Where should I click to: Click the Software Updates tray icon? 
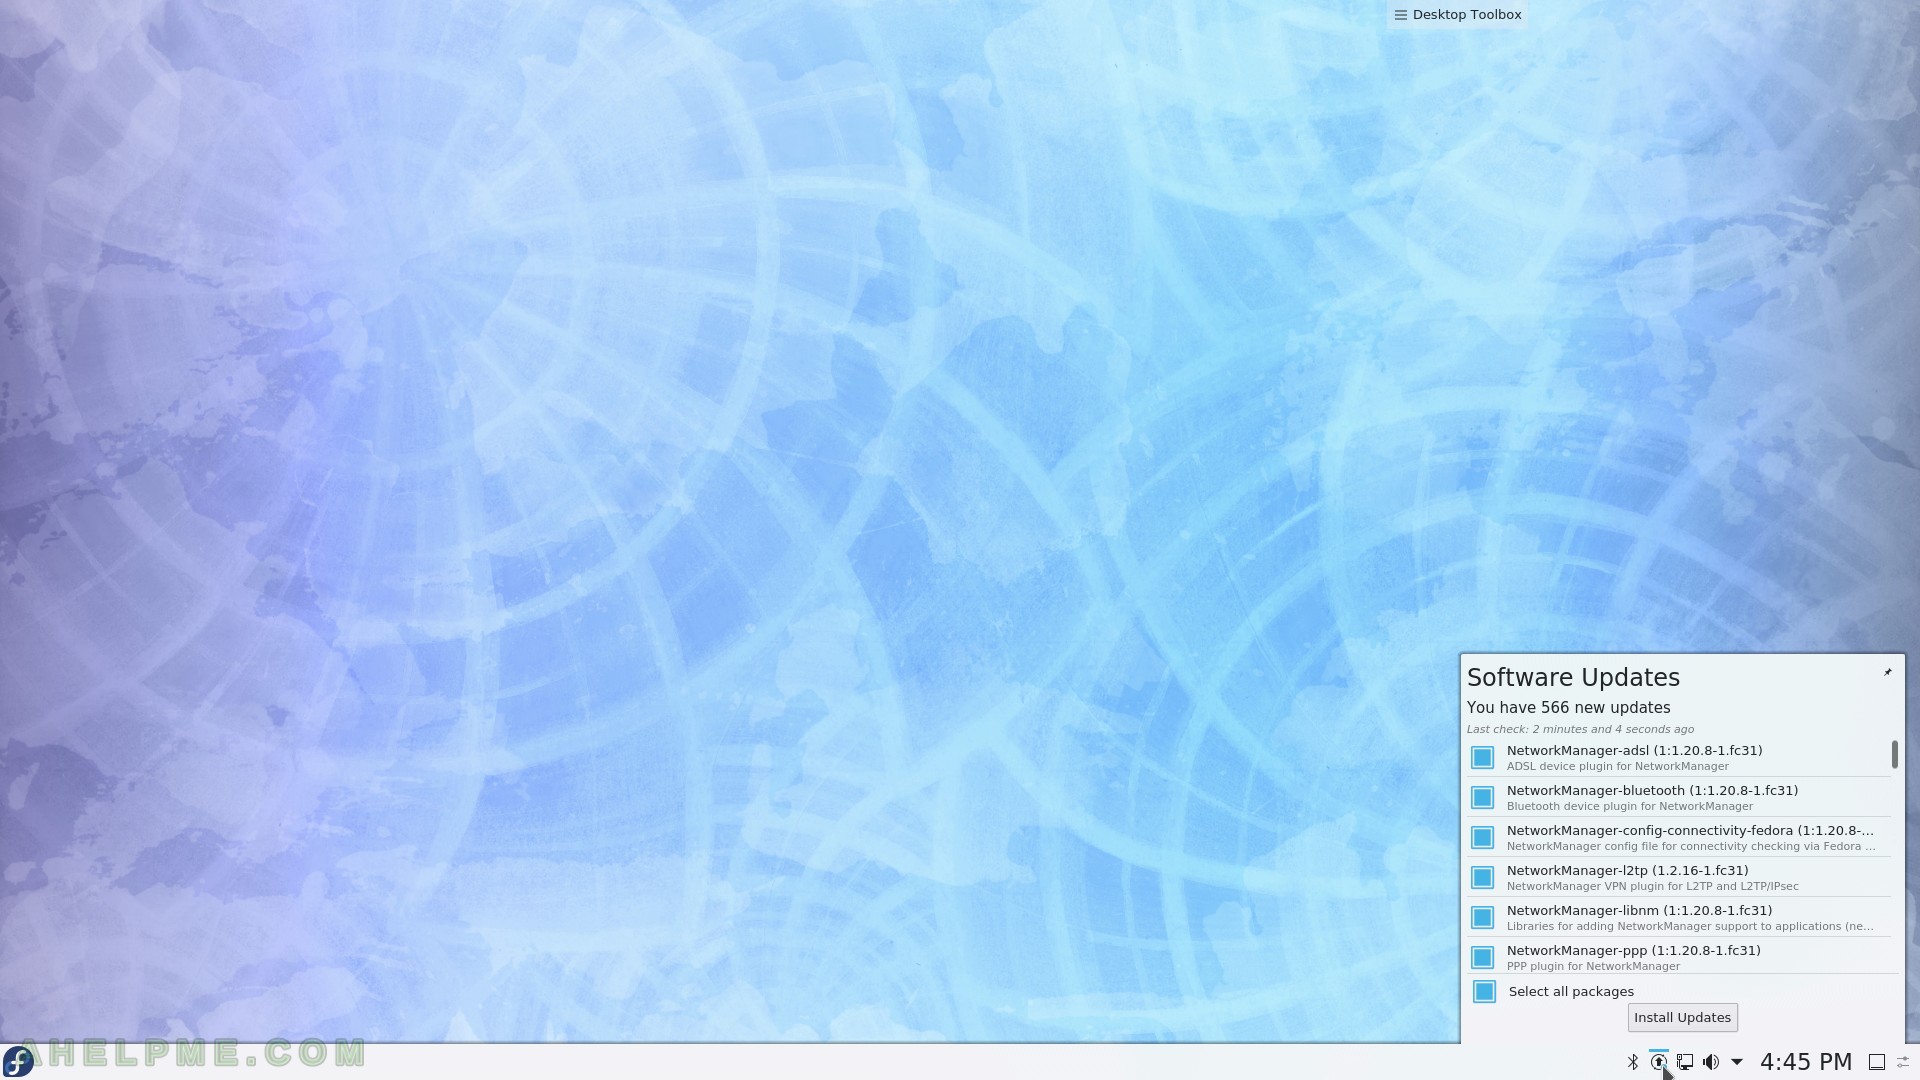(x=1659, y=1062)
